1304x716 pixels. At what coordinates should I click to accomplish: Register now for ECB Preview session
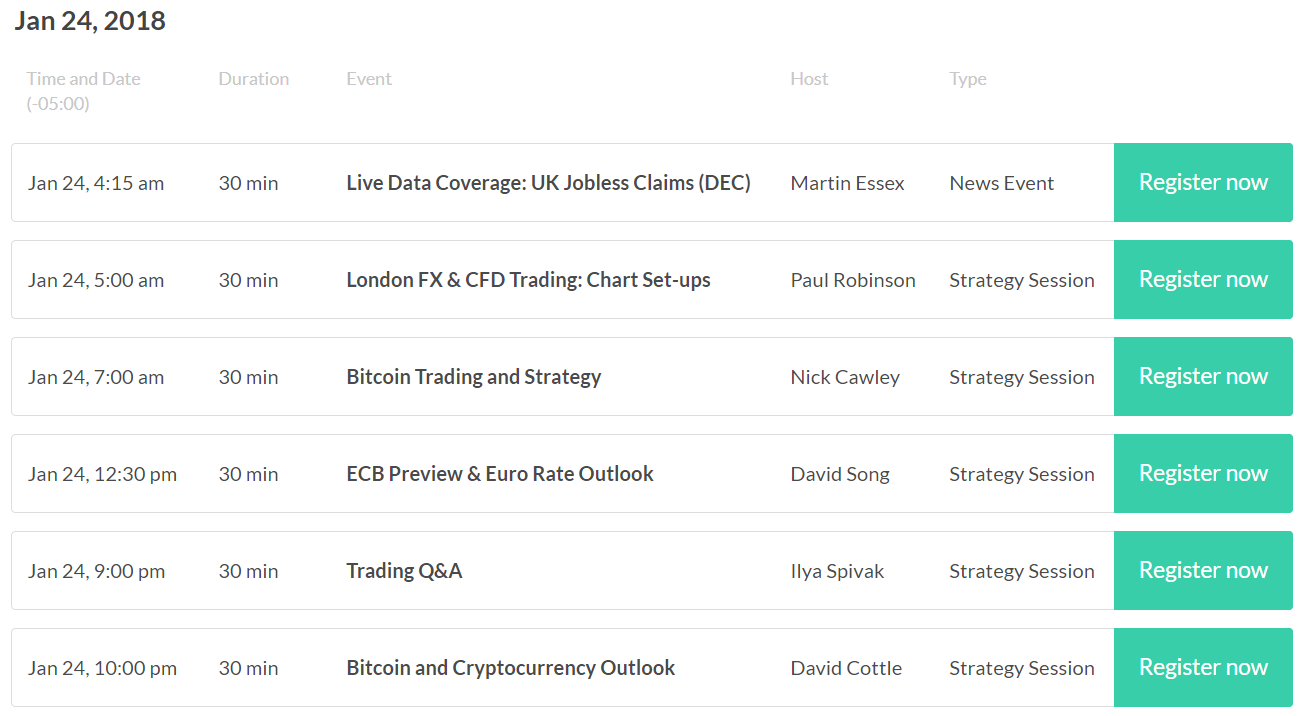click(x=1203, y=473)
